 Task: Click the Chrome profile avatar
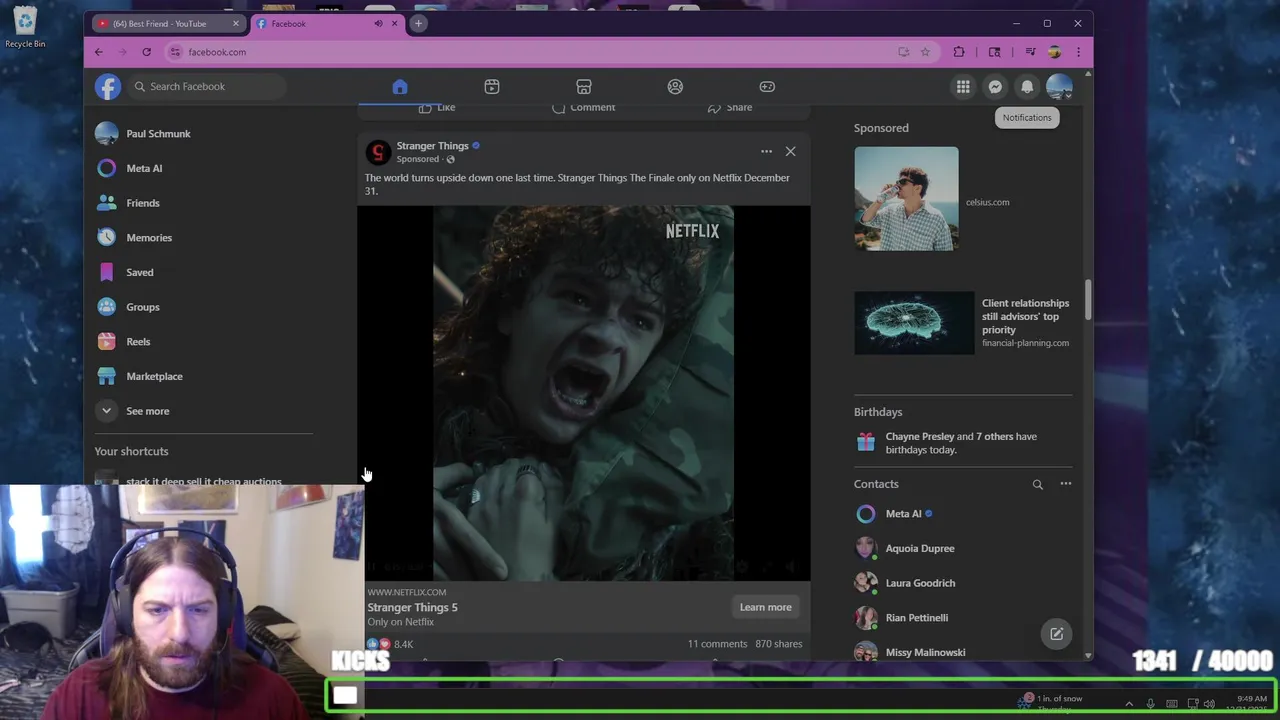coord(1054,52)
